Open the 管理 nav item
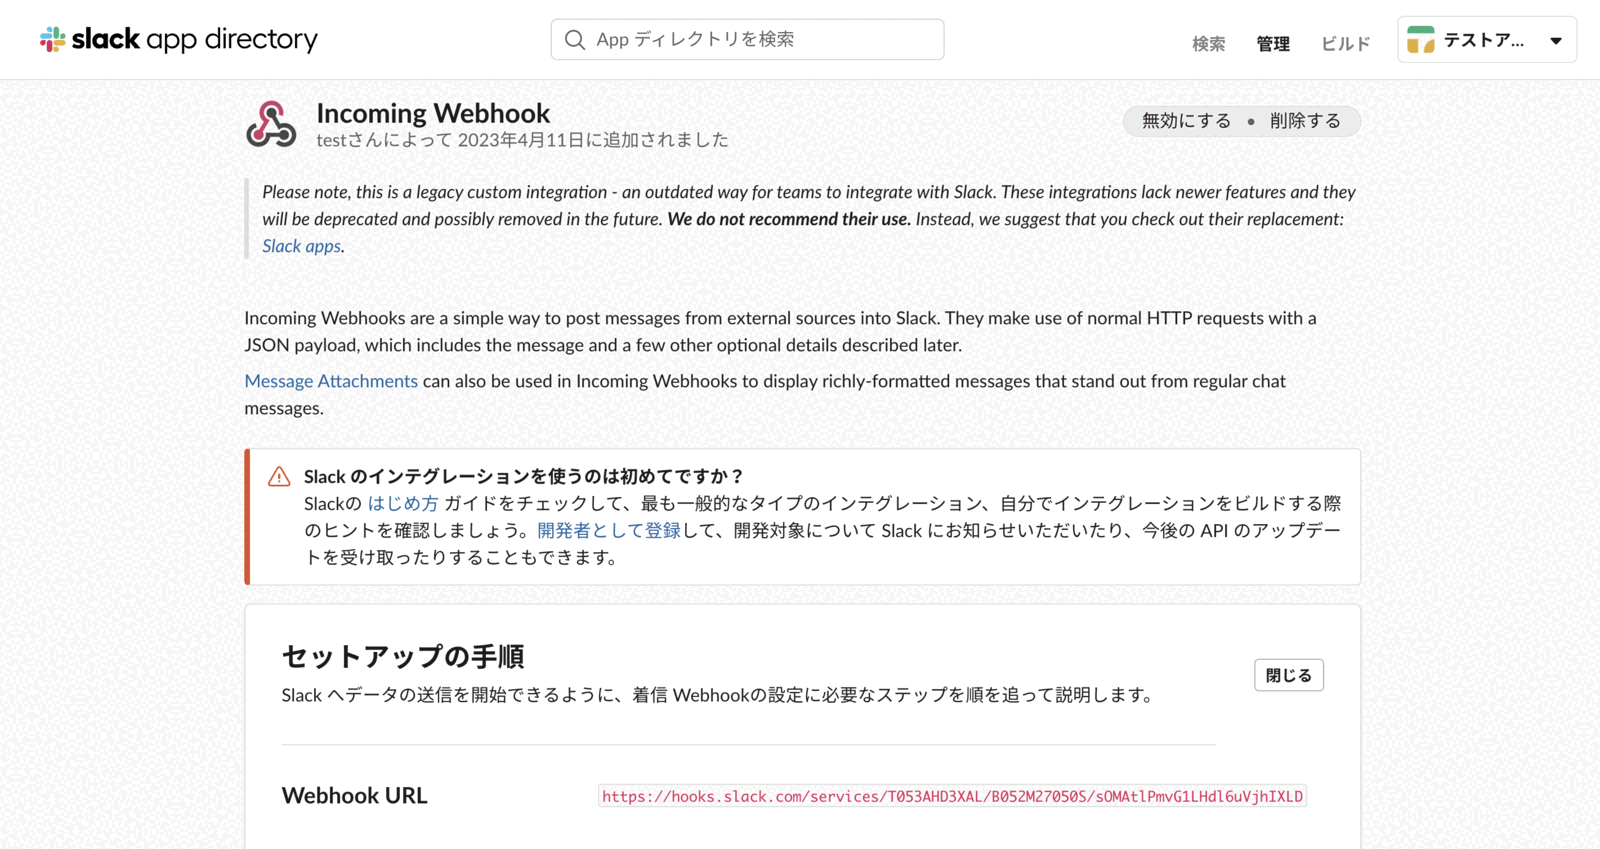Screen dimensions: 1600x849 [x=1273, y=43]
